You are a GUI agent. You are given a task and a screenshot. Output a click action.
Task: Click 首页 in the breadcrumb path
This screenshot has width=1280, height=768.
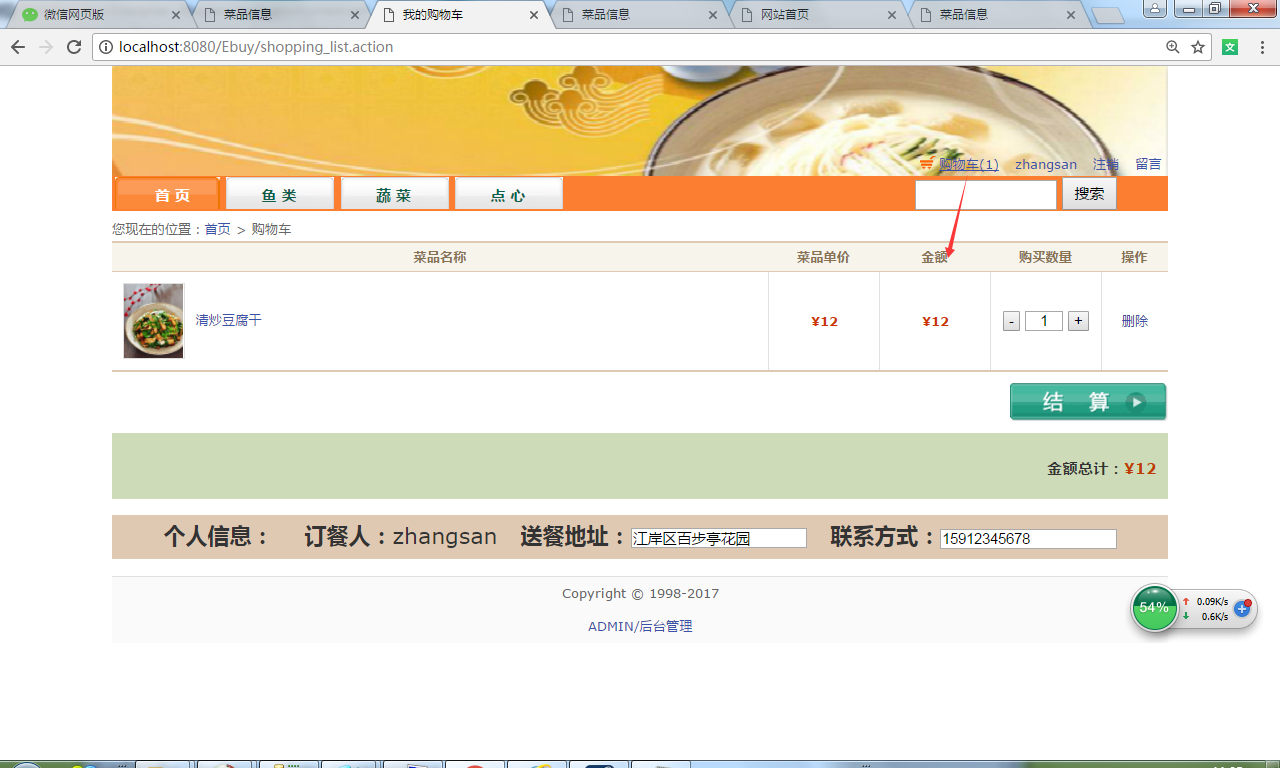click(218, 229)
